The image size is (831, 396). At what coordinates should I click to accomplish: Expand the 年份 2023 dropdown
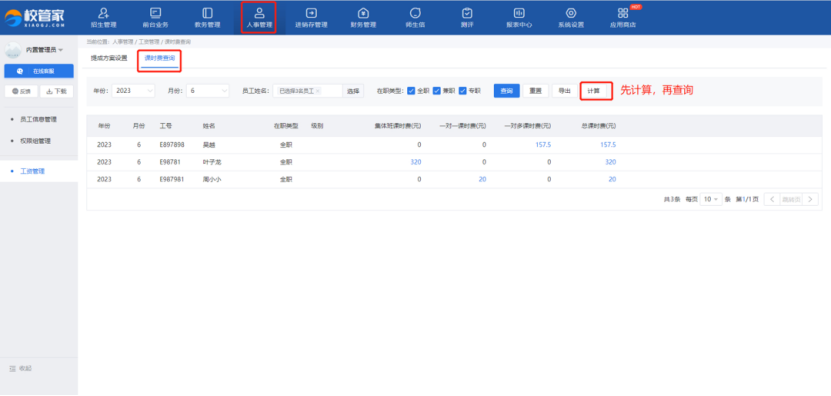(133, 91)
